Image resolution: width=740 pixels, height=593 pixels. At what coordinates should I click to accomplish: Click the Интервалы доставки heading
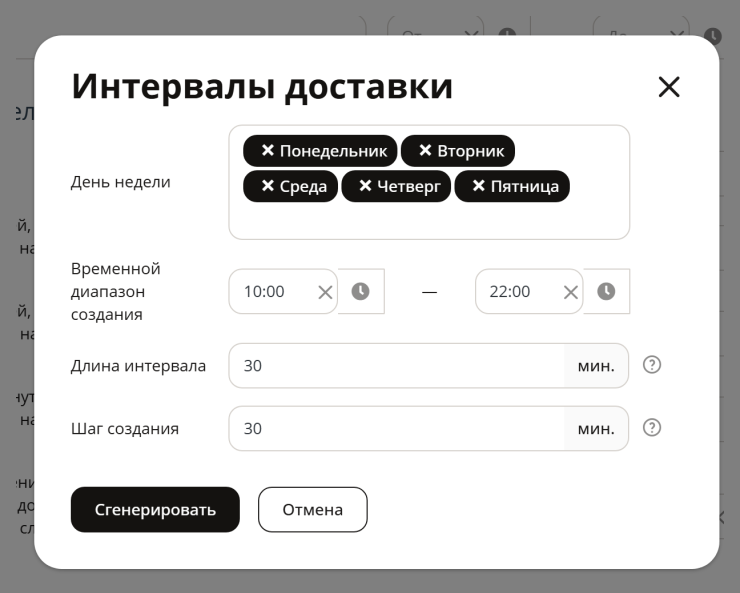tap(262, 87)
